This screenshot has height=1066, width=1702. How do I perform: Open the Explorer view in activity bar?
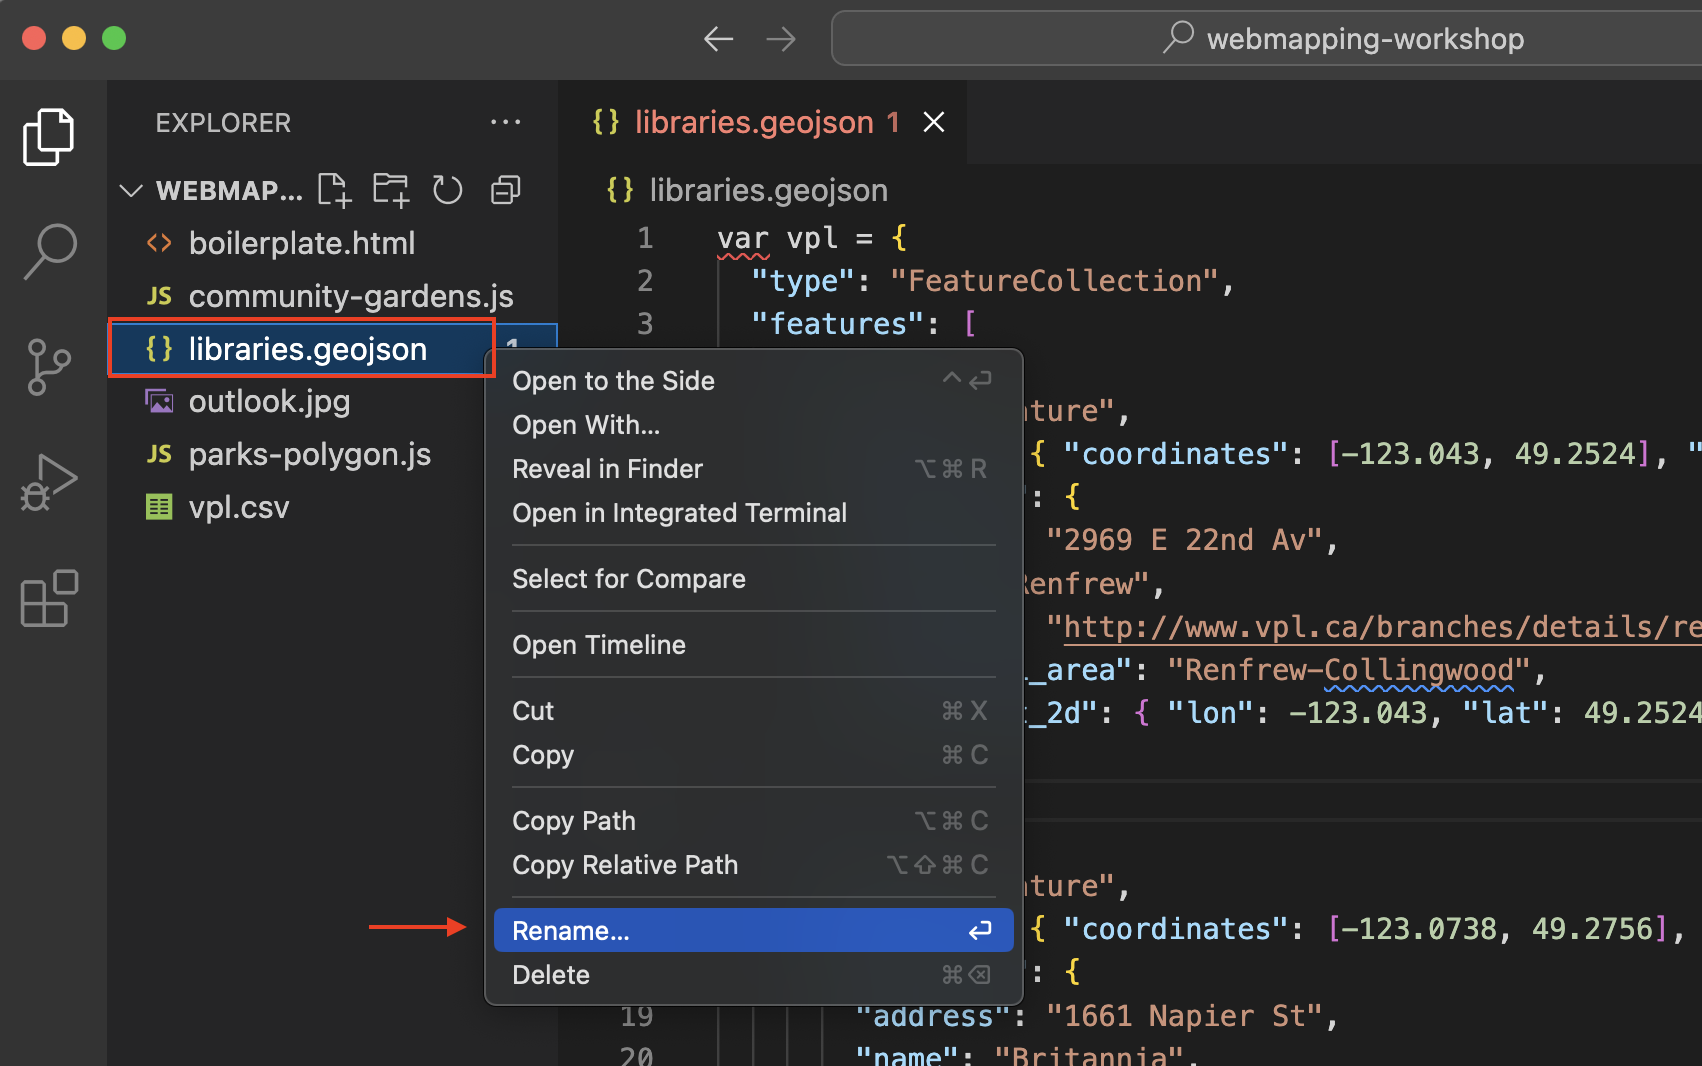coord(49,137)
